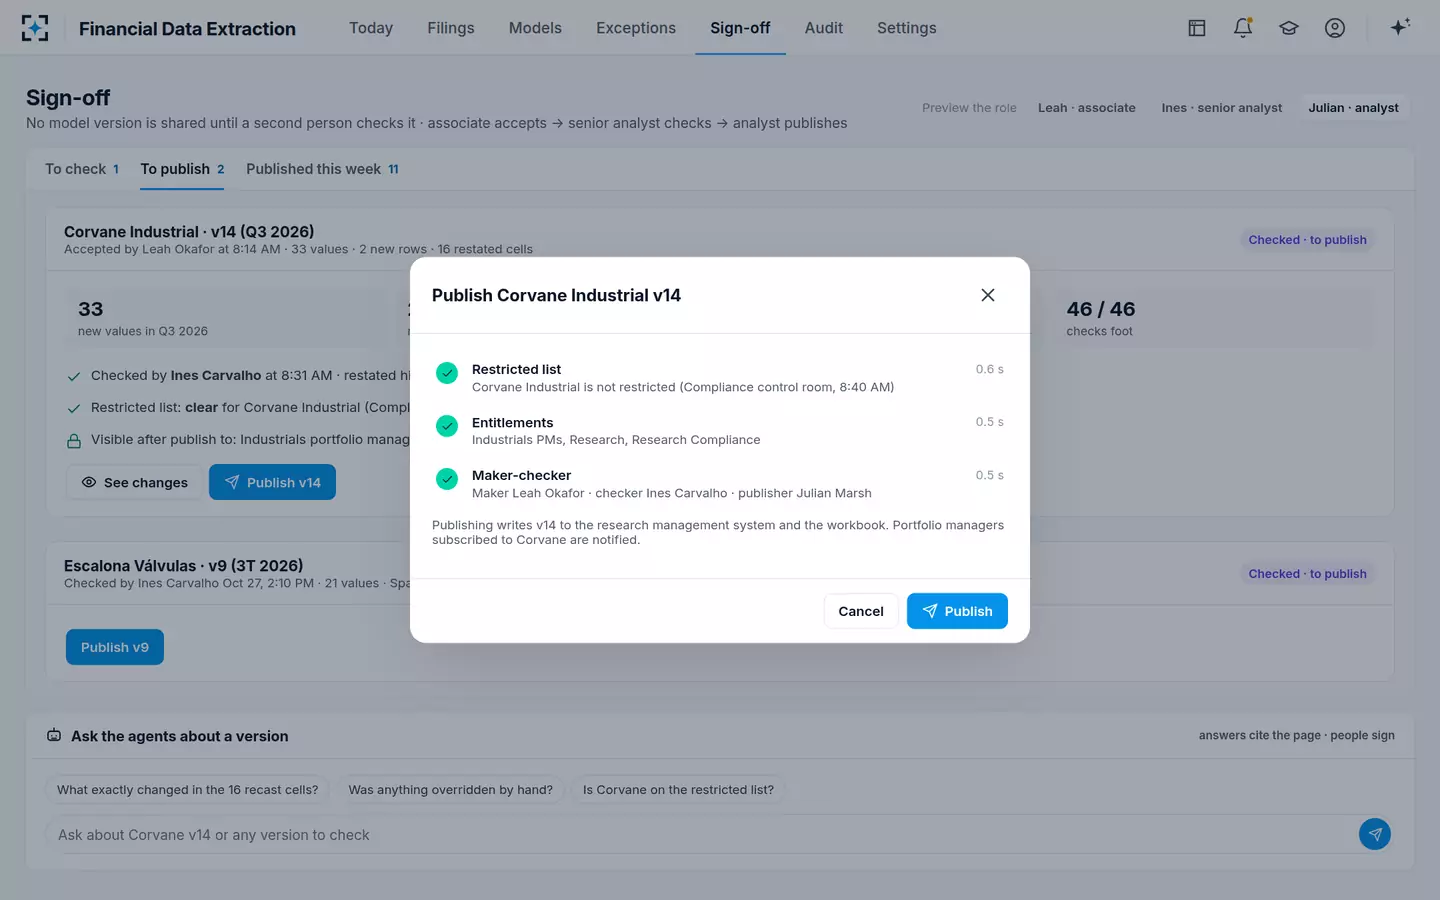The image size is (1440, 900).
Task: Click Corvane's Checked · to publish status badge
Action: click(x=1307, y=240)
